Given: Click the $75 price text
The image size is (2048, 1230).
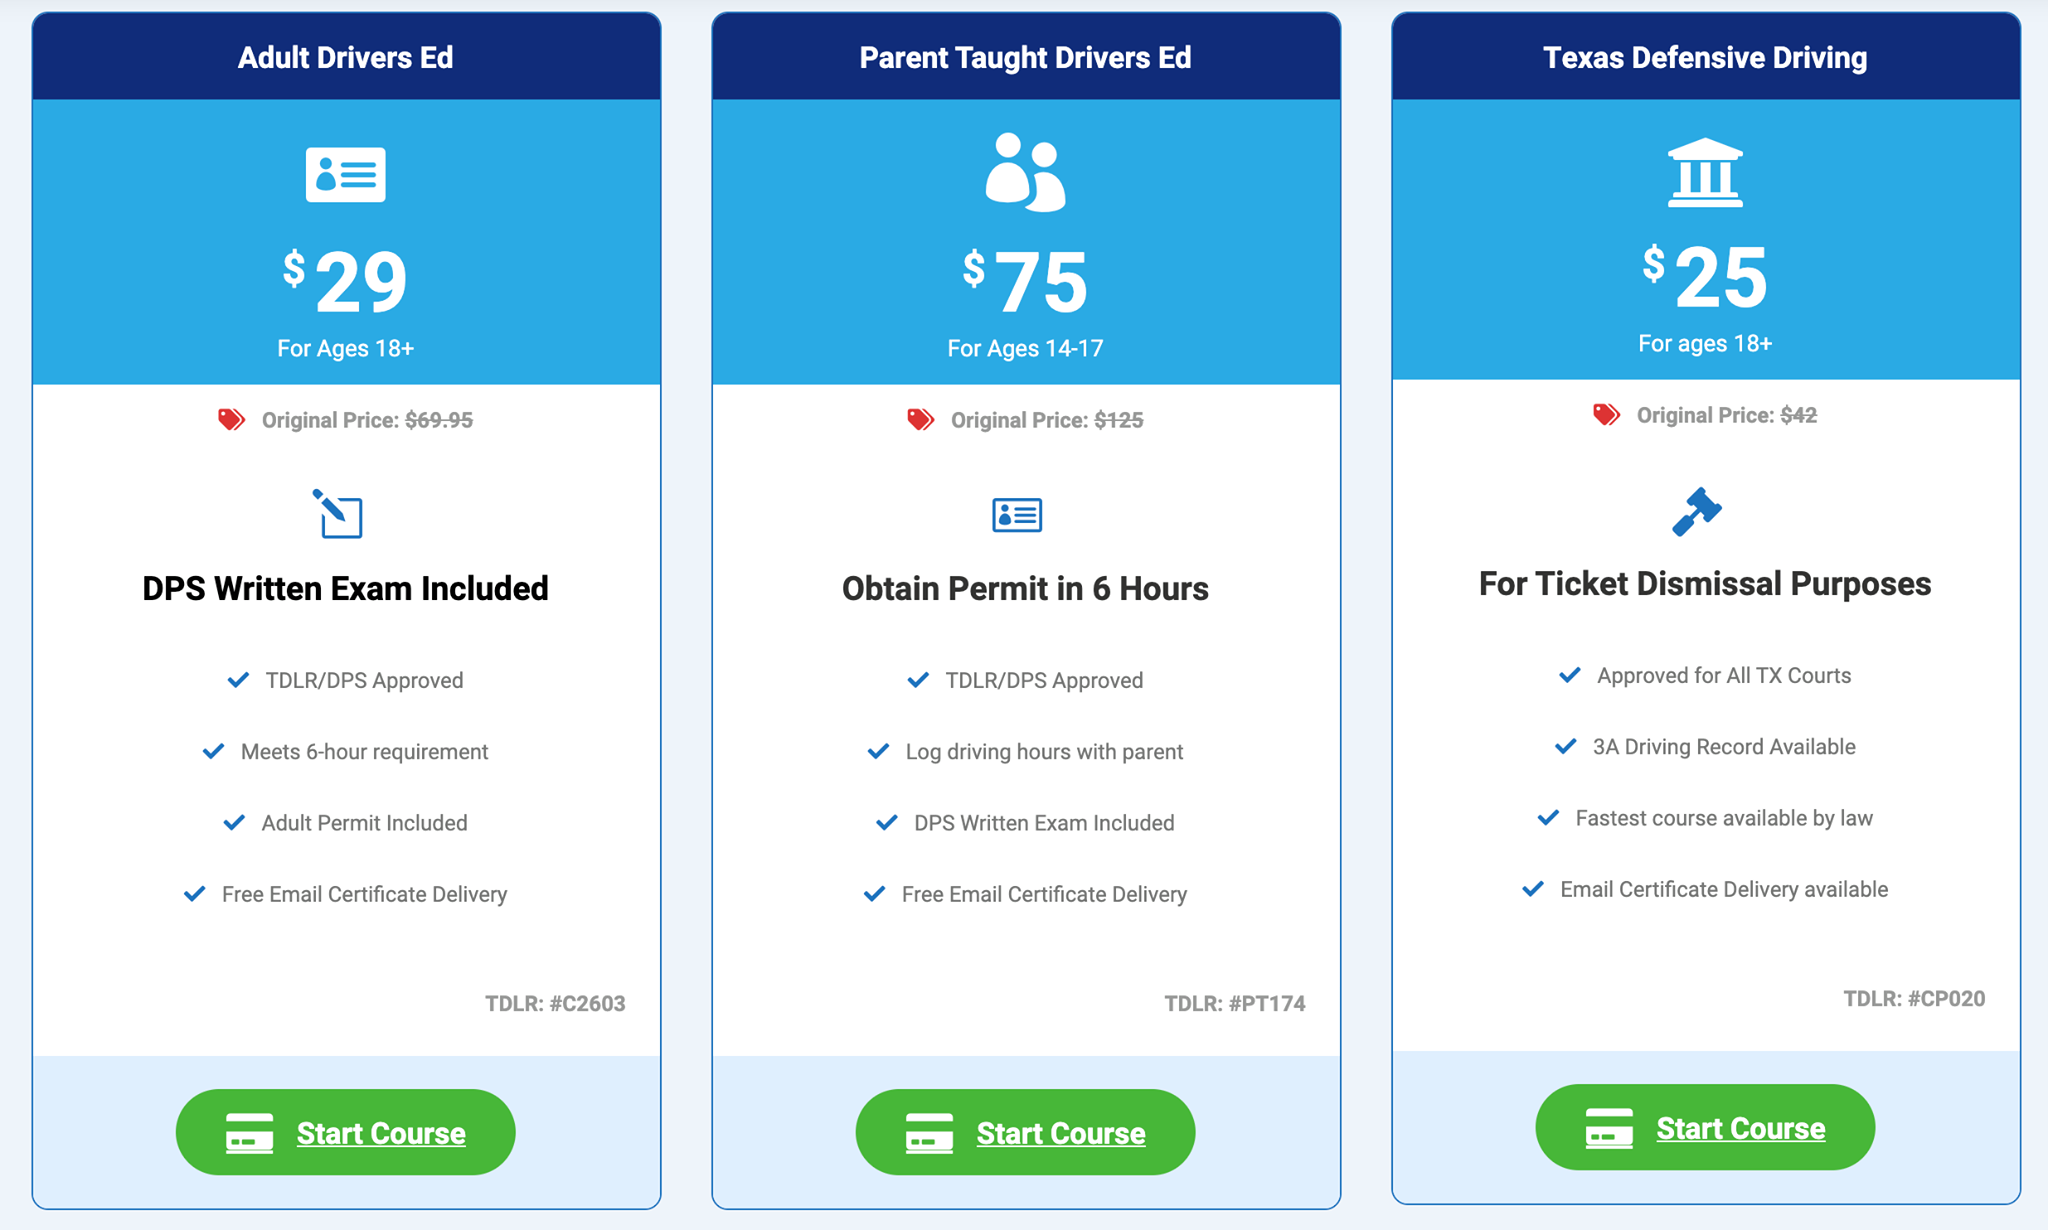Looking at the screenshot, I should 1025,281.
